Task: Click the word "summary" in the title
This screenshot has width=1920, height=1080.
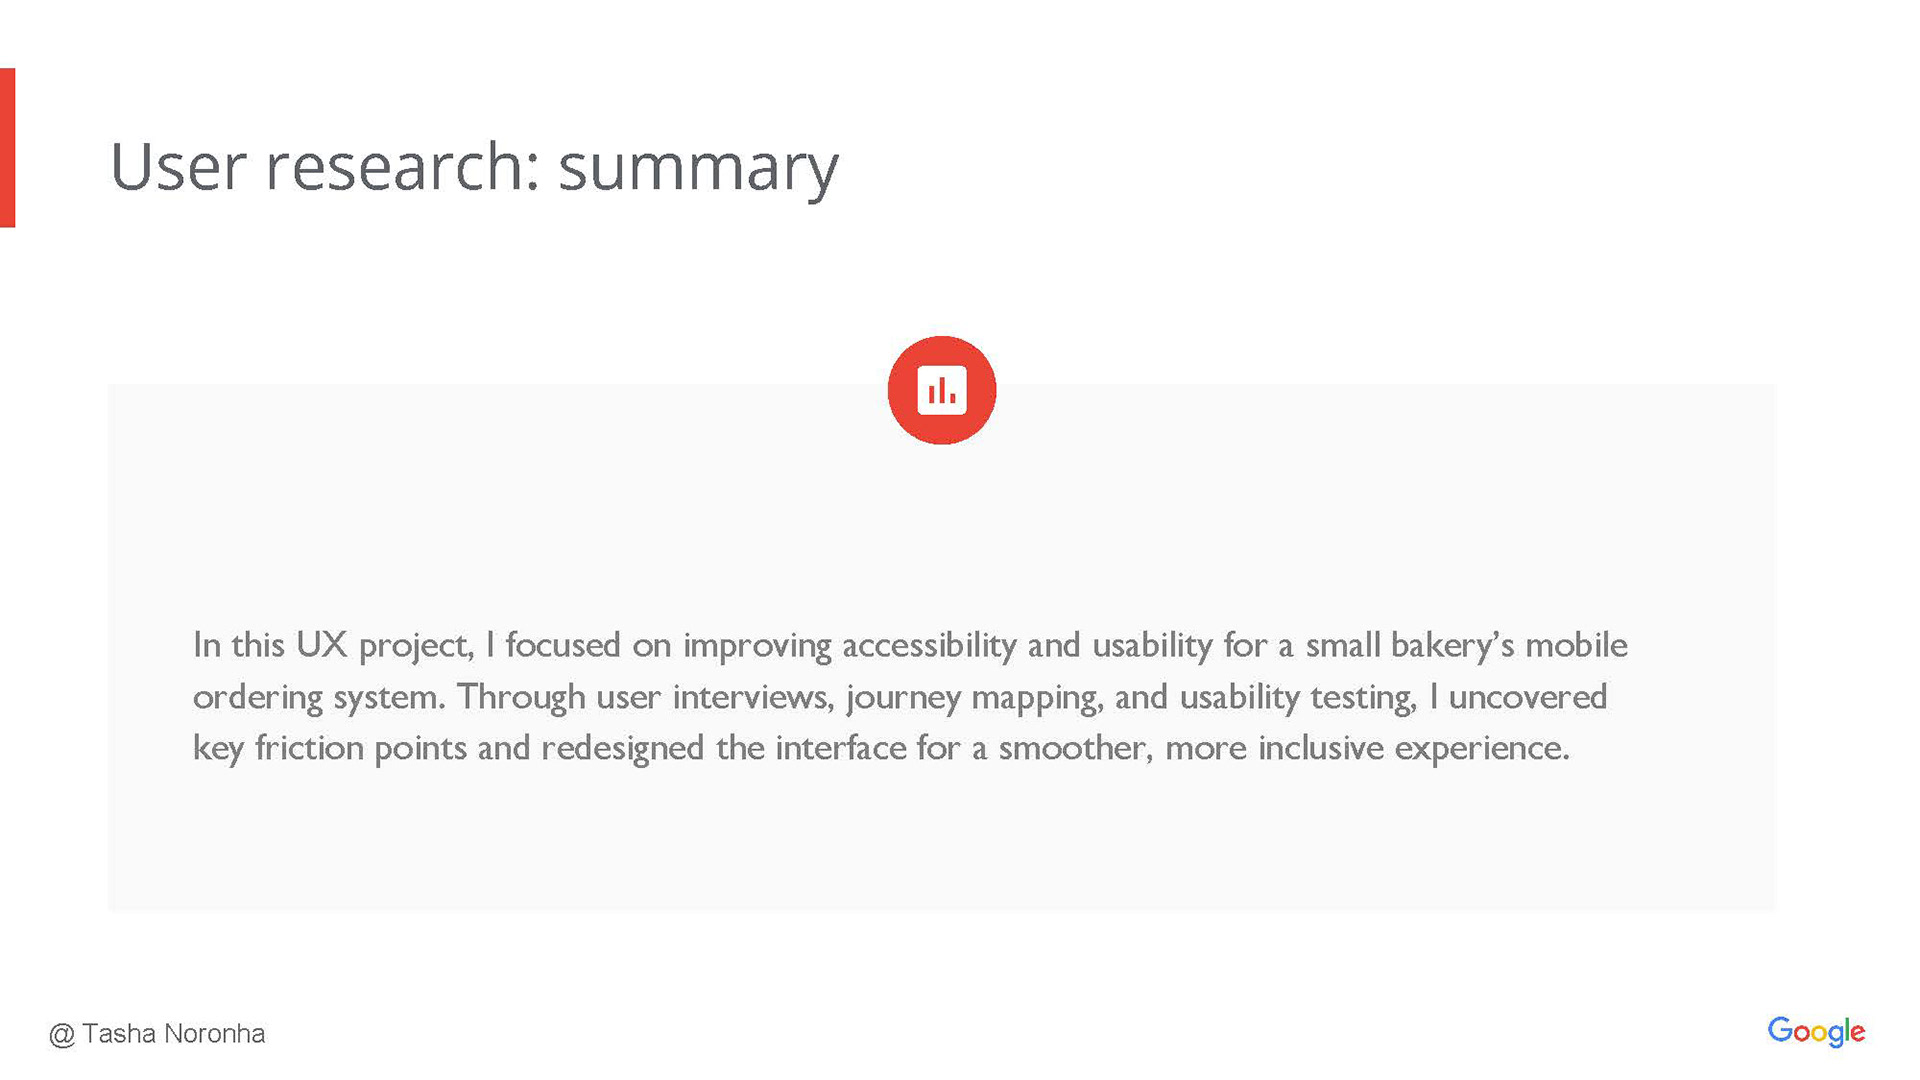Action: pos(698,168)
